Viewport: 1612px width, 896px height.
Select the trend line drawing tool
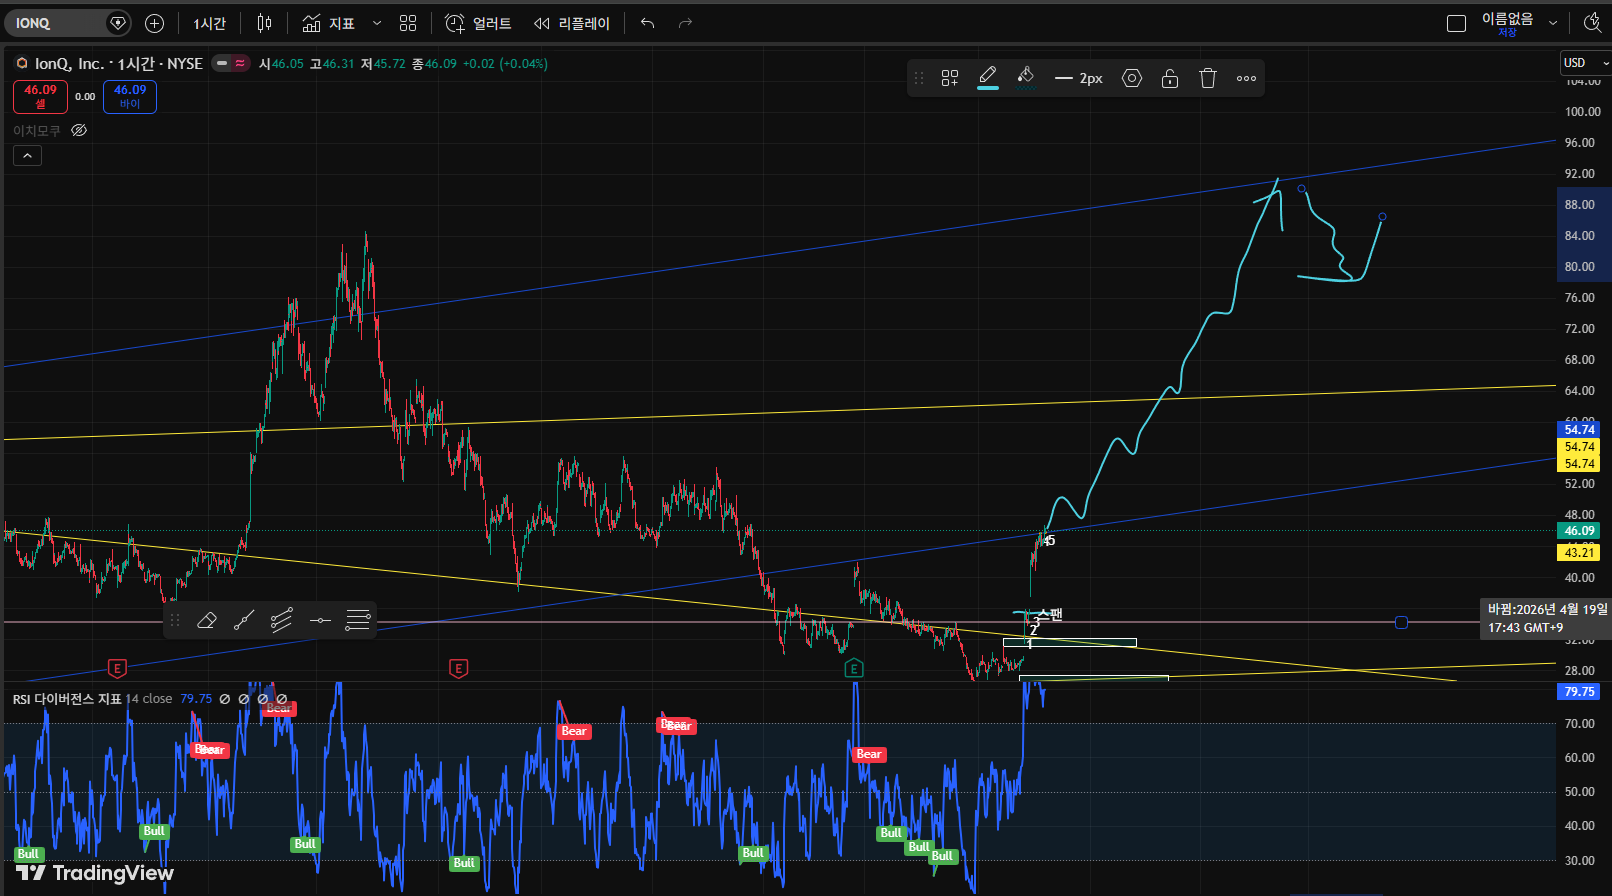[244, 621]
